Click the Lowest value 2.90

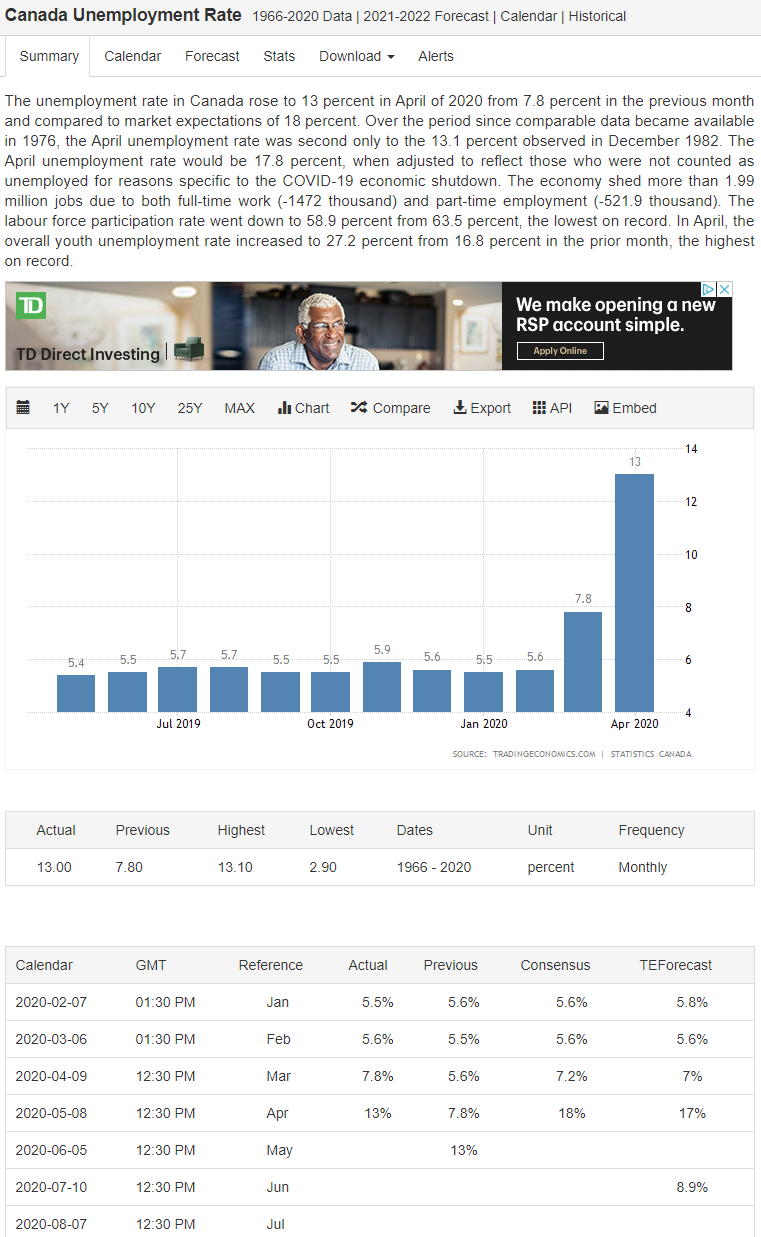323,867
